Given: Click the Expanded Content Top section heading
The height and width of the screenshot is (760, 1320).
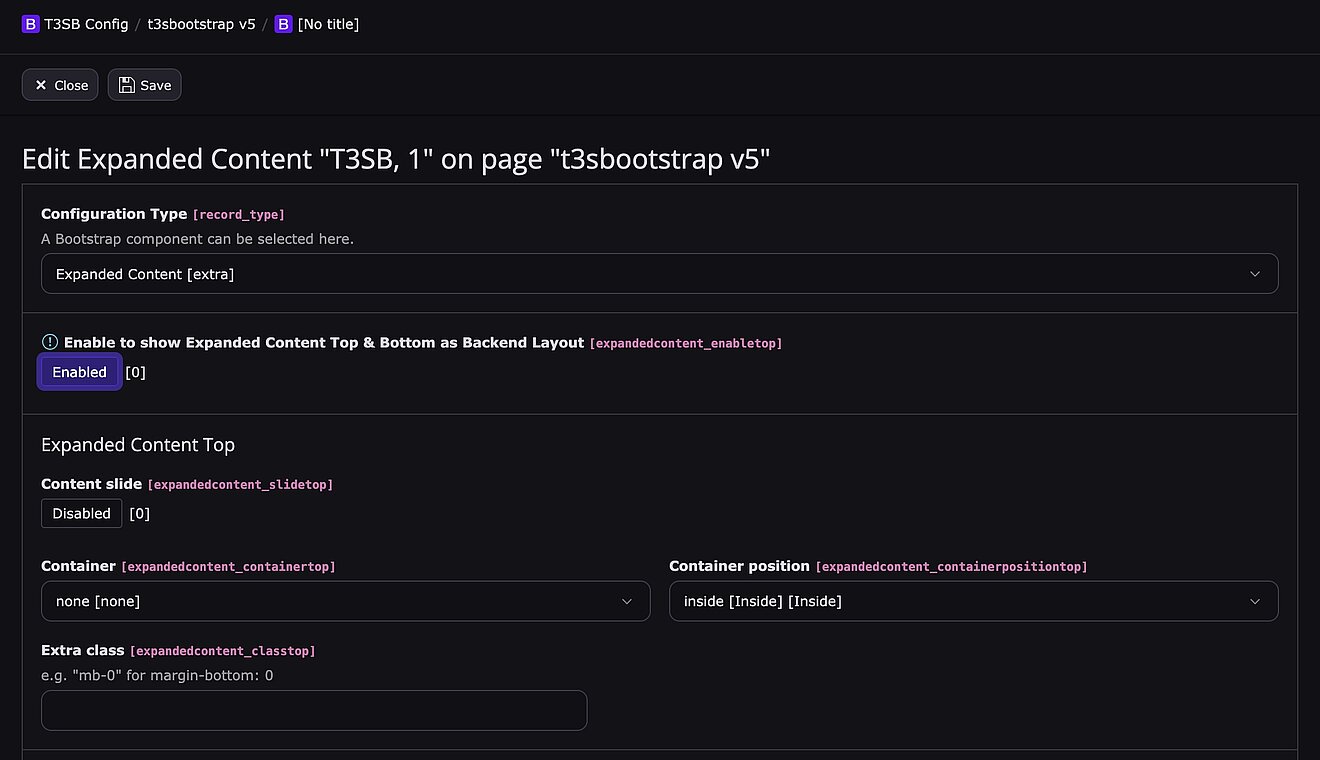Looking at the screenshot, I should (138, 445).
